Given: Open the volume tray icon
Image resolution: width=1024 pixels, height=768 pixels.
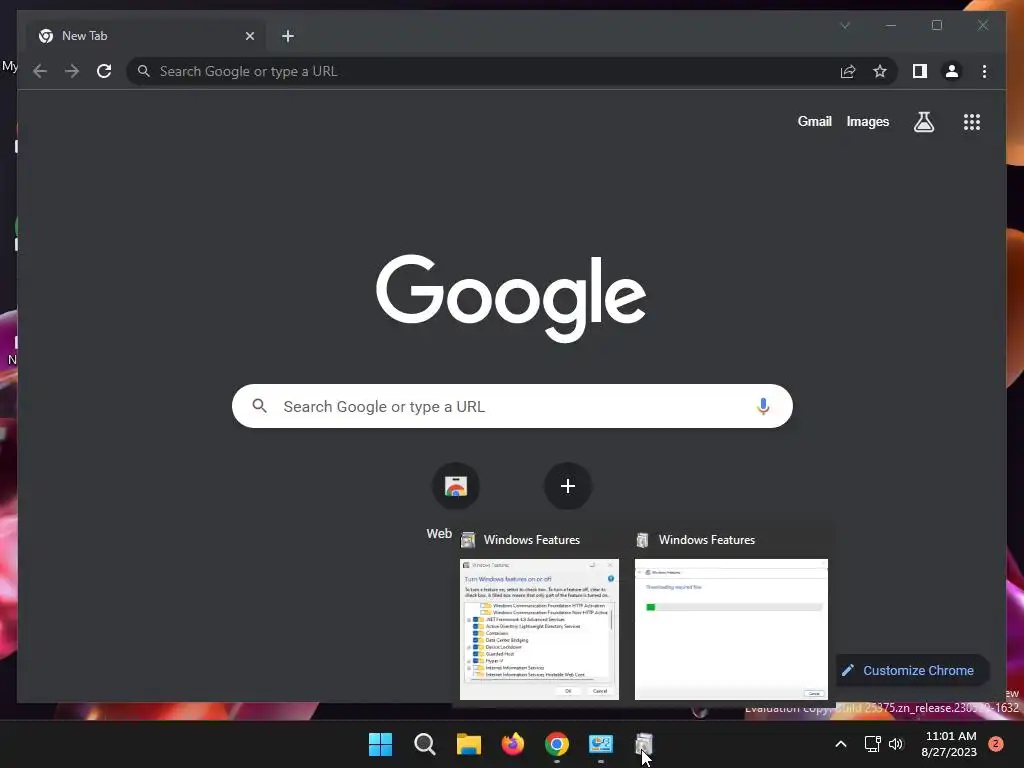Looking at the screenshot, I should click(896, 744).
